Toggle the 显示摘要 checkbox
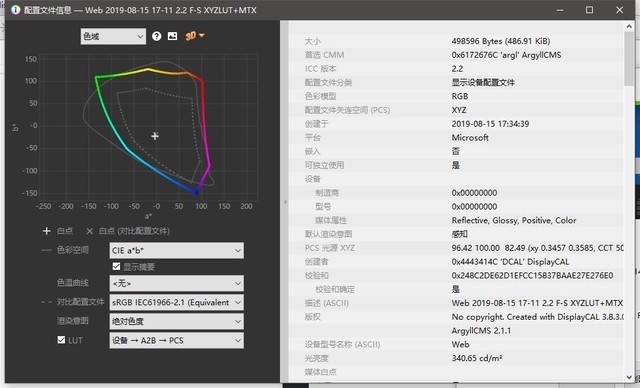This screenshot has width=640, height=388. (116, 266)
